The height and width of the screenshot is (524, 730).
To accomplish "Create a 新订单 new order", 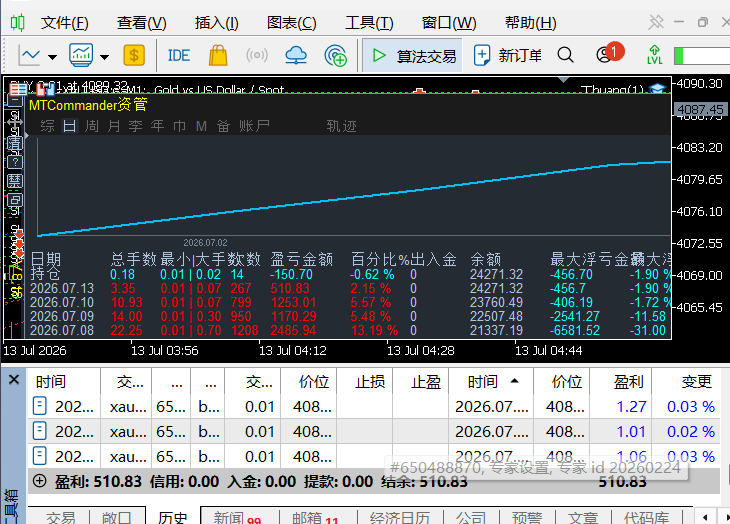I will [507, 56].
